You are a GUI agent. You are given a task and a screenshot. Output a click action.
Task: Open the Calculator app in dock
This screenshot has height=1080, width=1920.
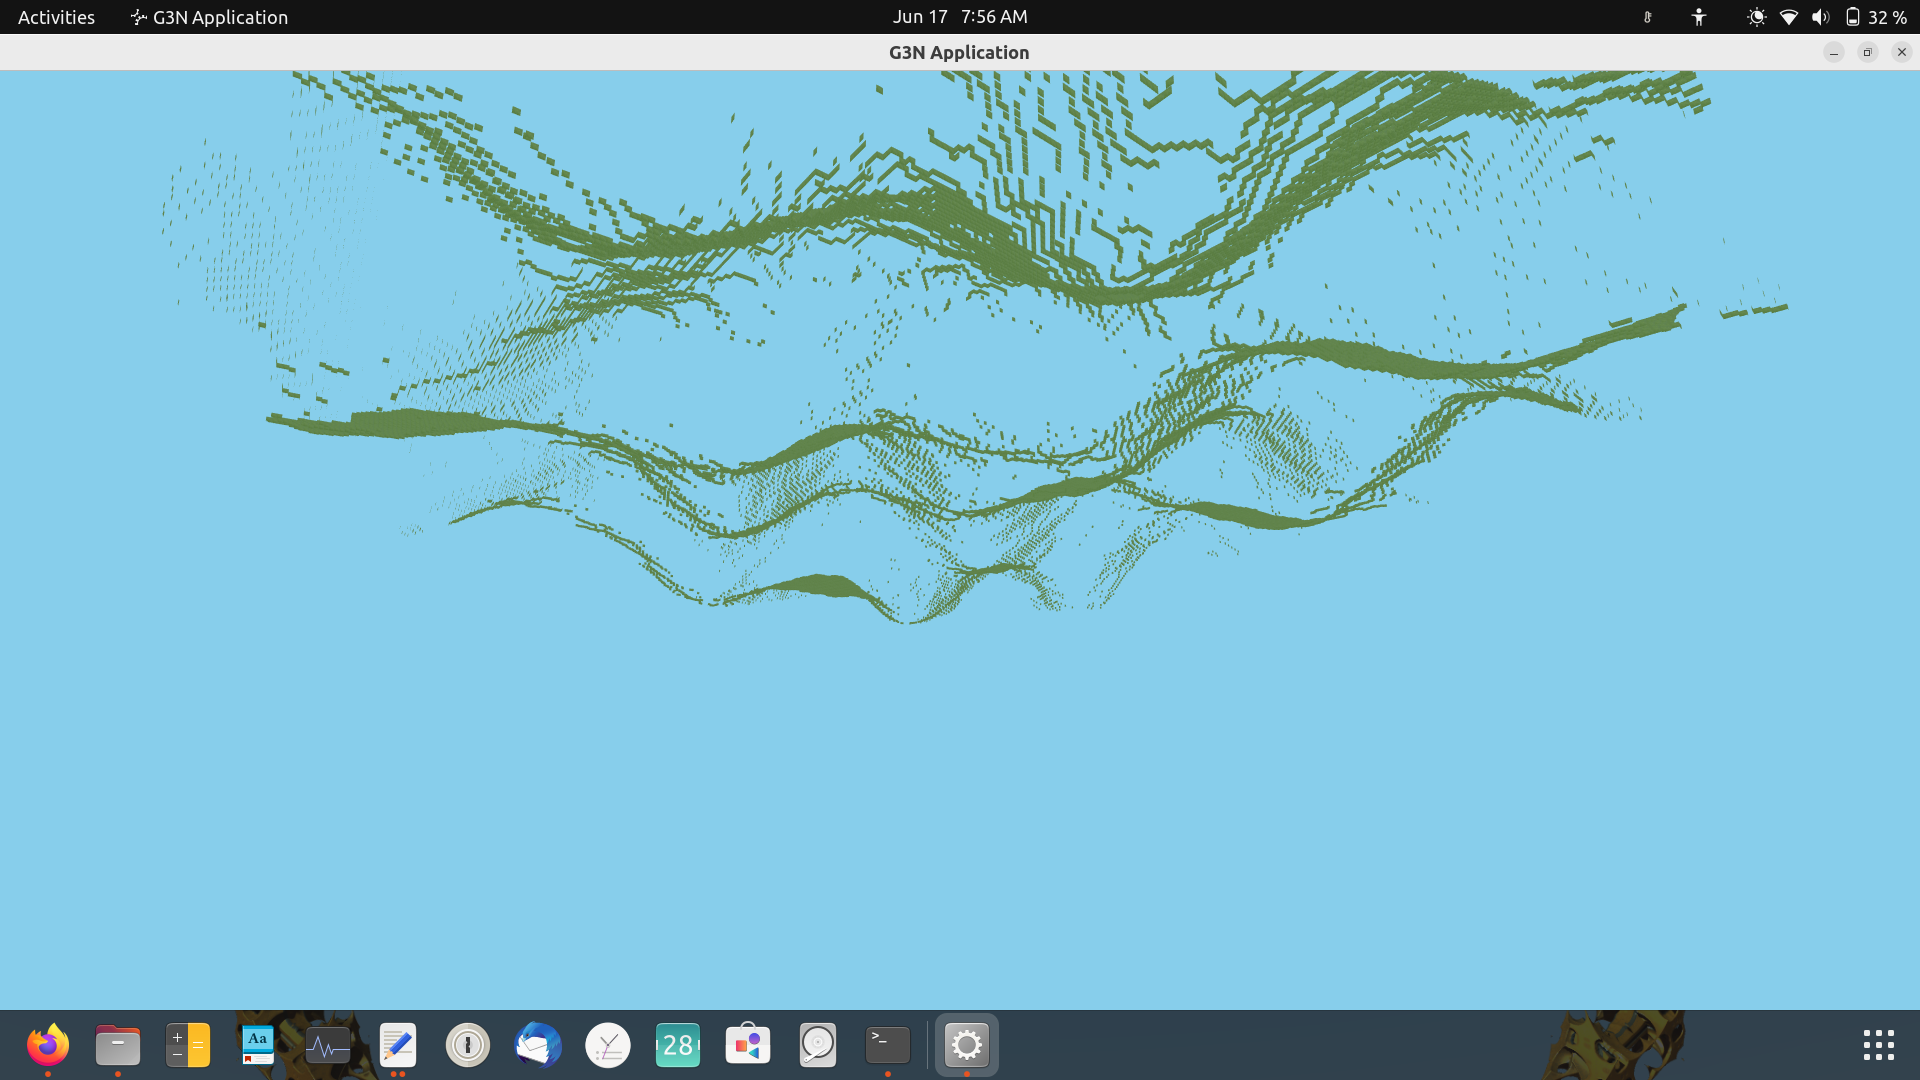188,1045
